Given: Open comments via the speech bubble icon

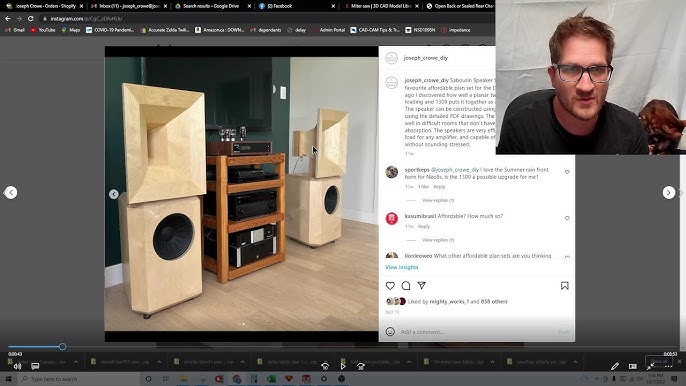Looking at the screenshot, I should [406, 286].
